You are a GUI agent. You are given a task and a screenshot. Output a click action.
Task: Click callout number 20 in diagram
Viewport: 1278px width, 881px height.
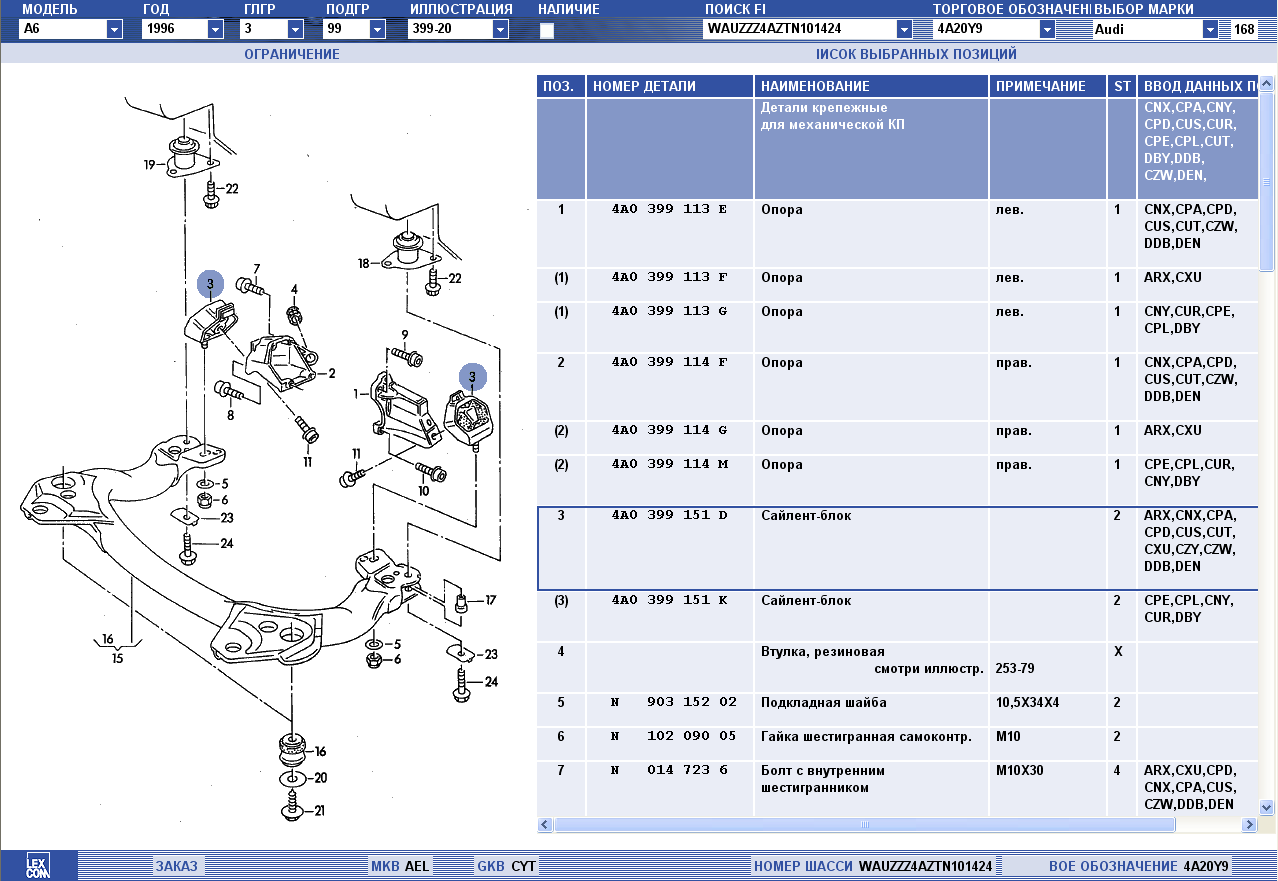tap(320, 778)
